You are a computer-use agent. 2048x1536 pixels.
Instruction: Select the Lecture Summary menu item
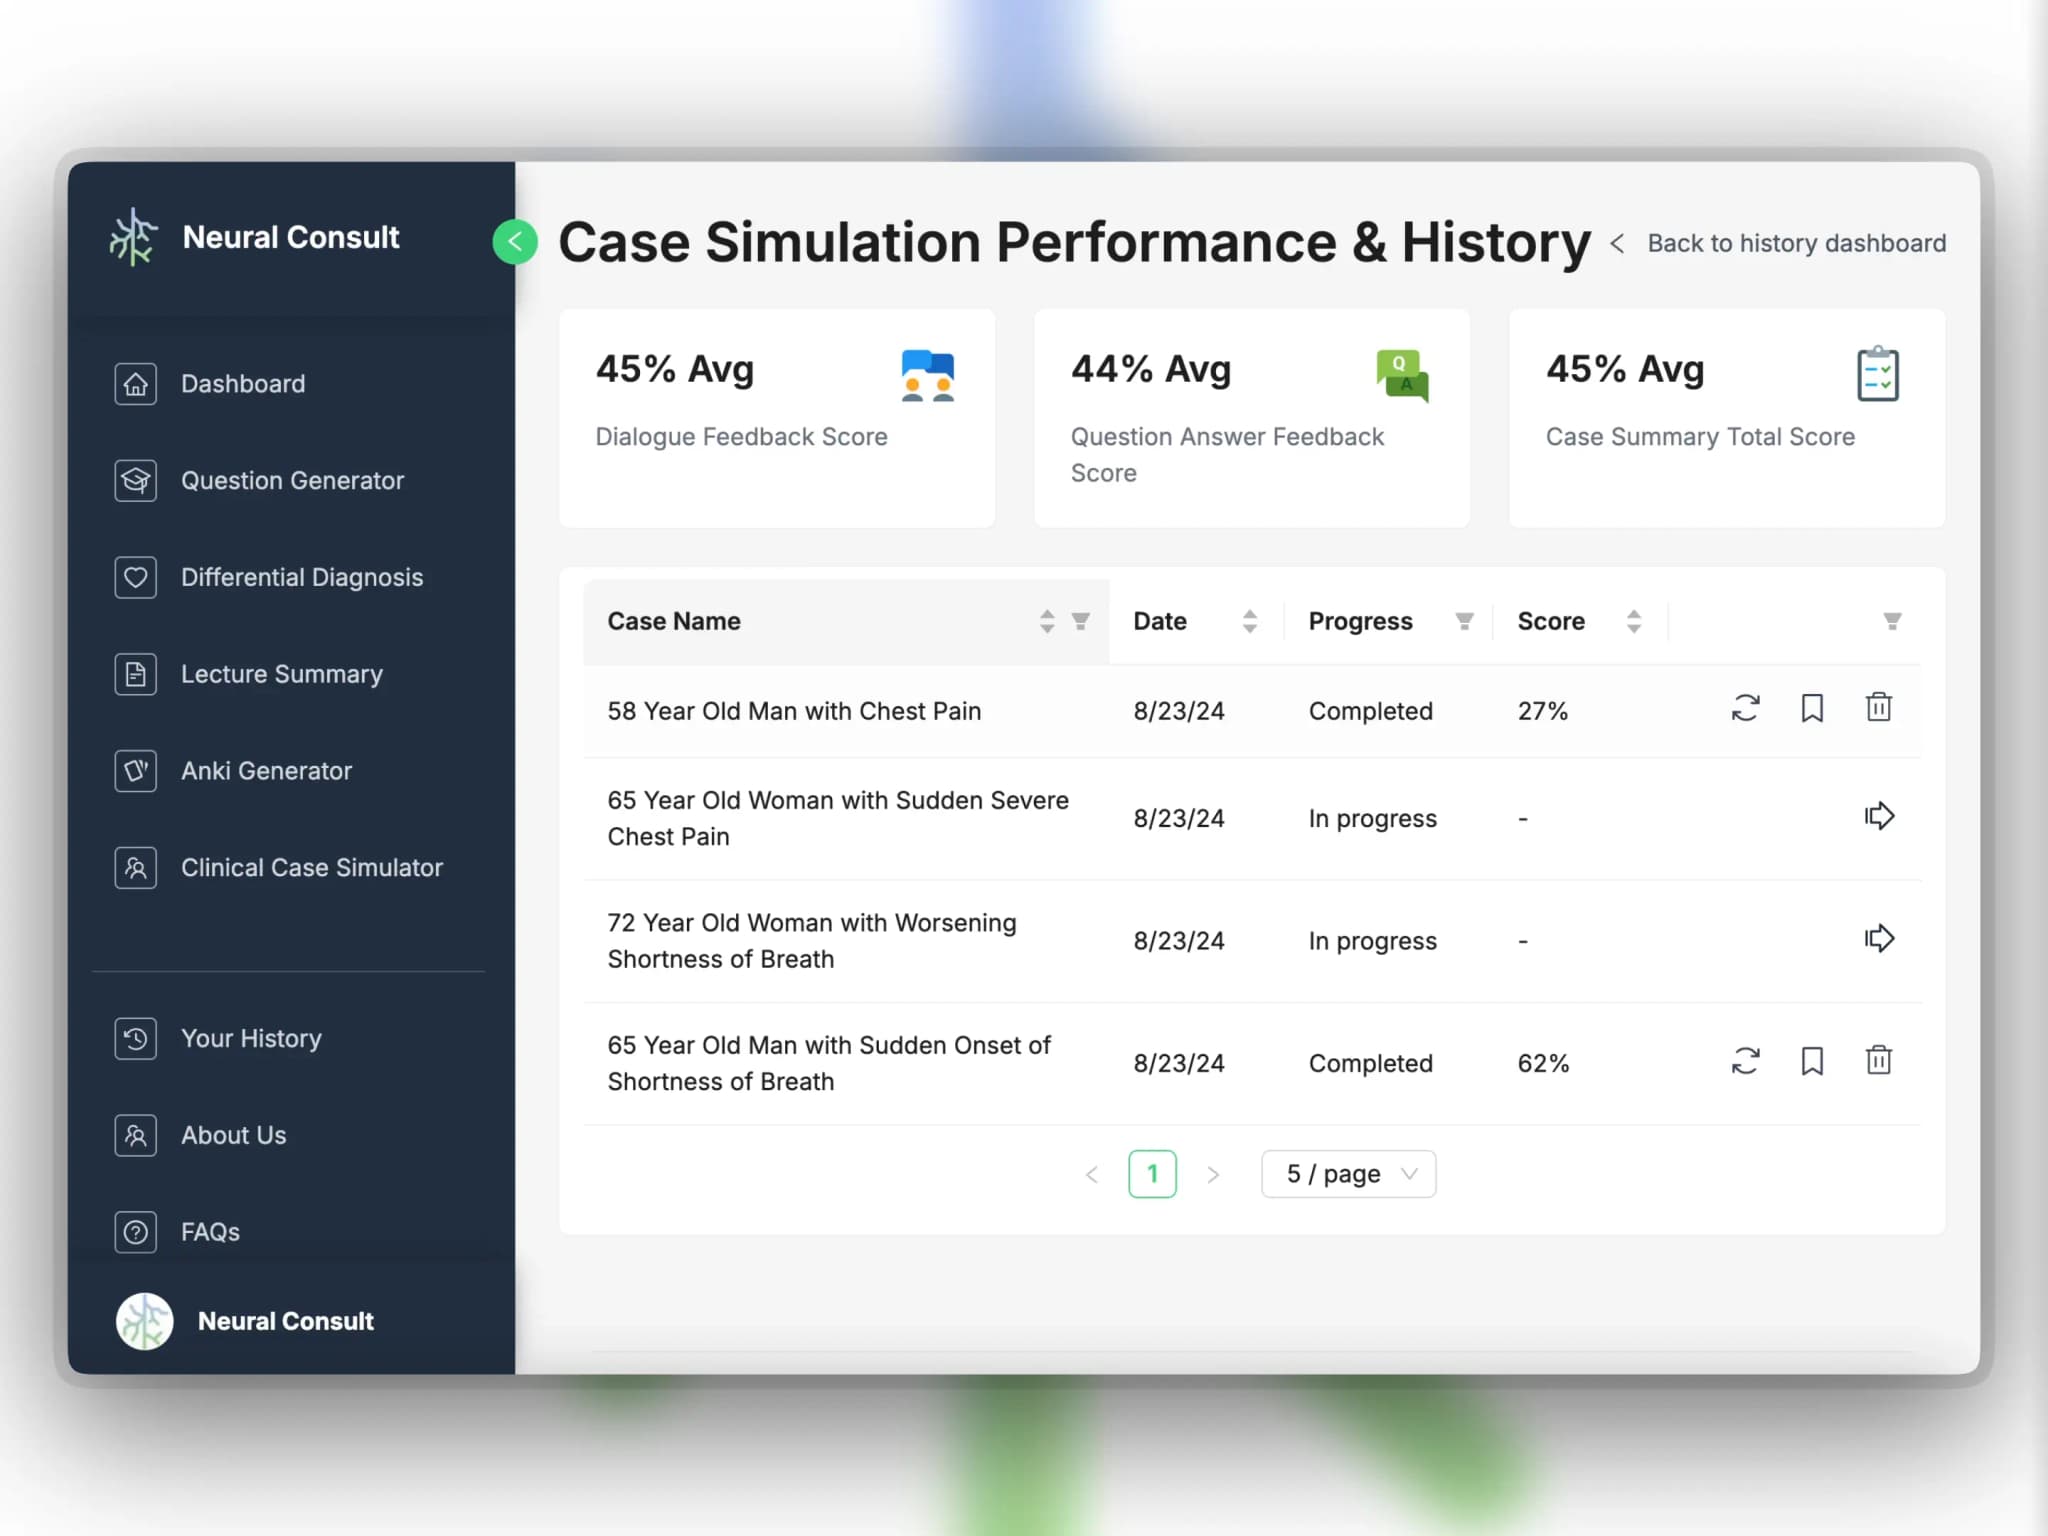click(x=282, y=673)
